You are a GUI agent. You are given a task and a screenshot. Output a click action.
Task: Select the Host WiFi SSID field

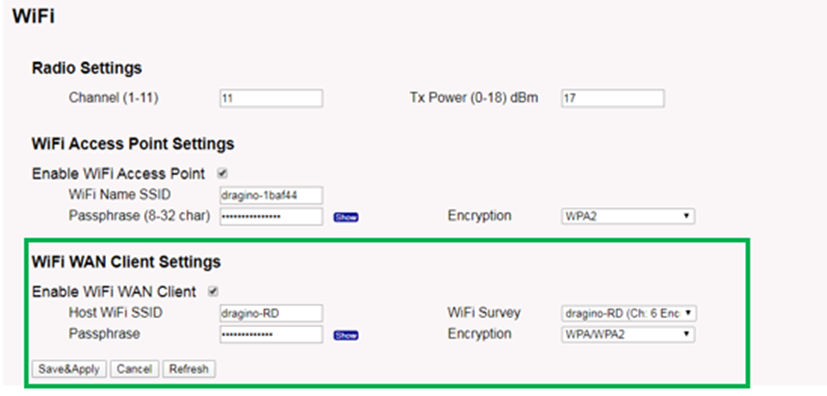point(271,313)
